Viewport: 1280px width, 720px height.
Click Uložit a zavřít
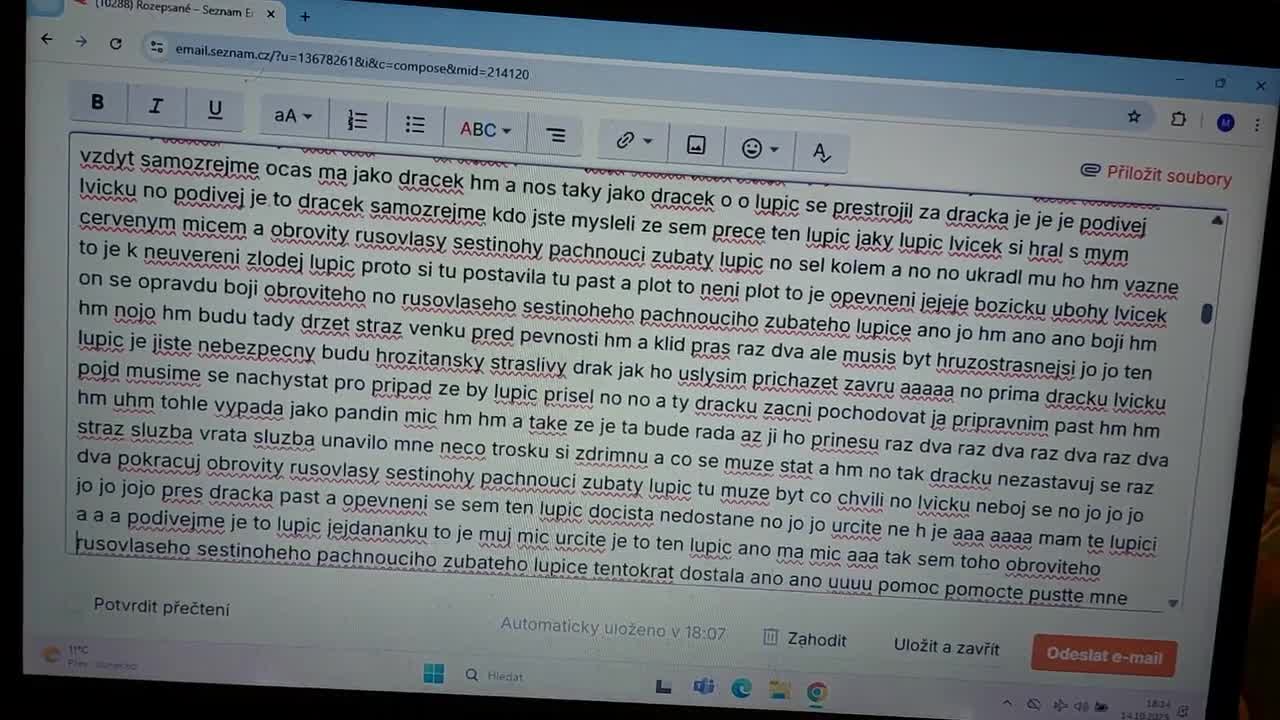[946, 647]
